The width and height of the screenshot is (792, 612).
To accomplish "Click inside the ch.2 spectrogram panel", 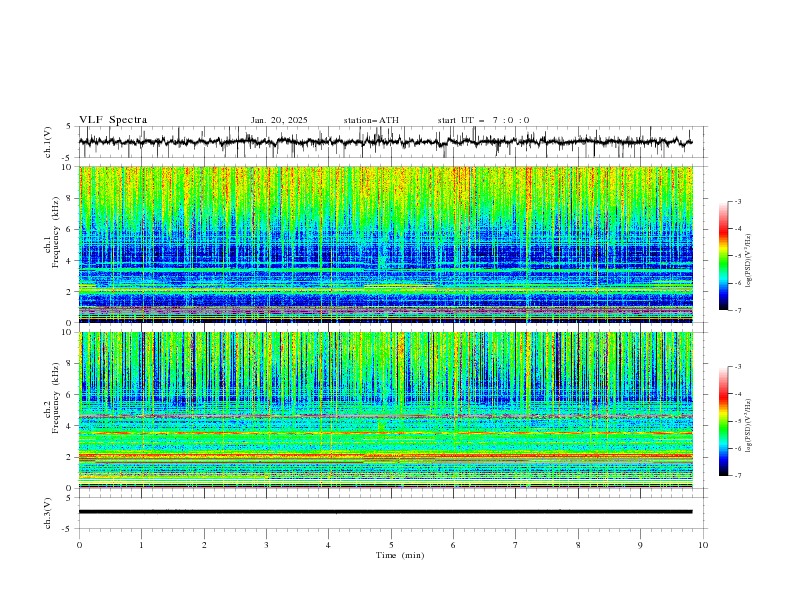I will 385,410.
